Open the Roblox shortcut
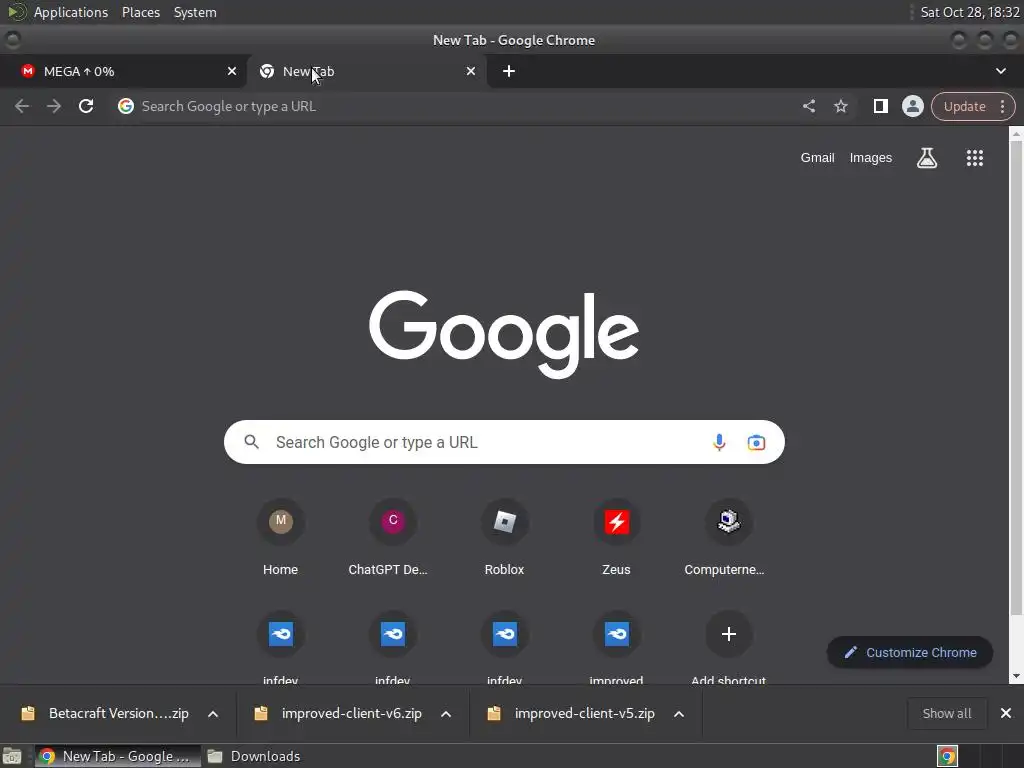 504,539
